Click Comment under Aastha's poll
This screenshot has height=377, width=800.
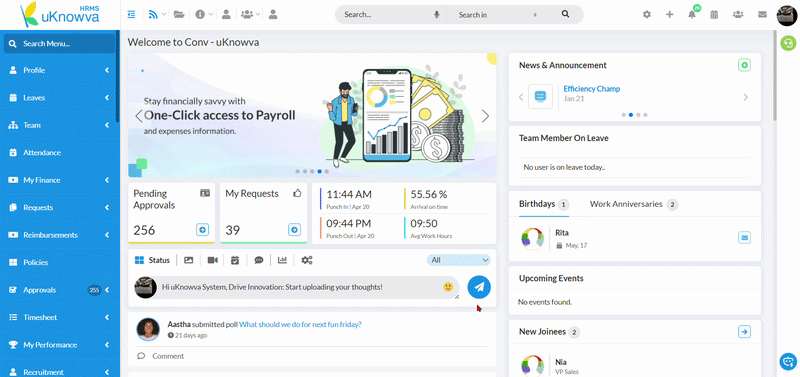[168, 356]
